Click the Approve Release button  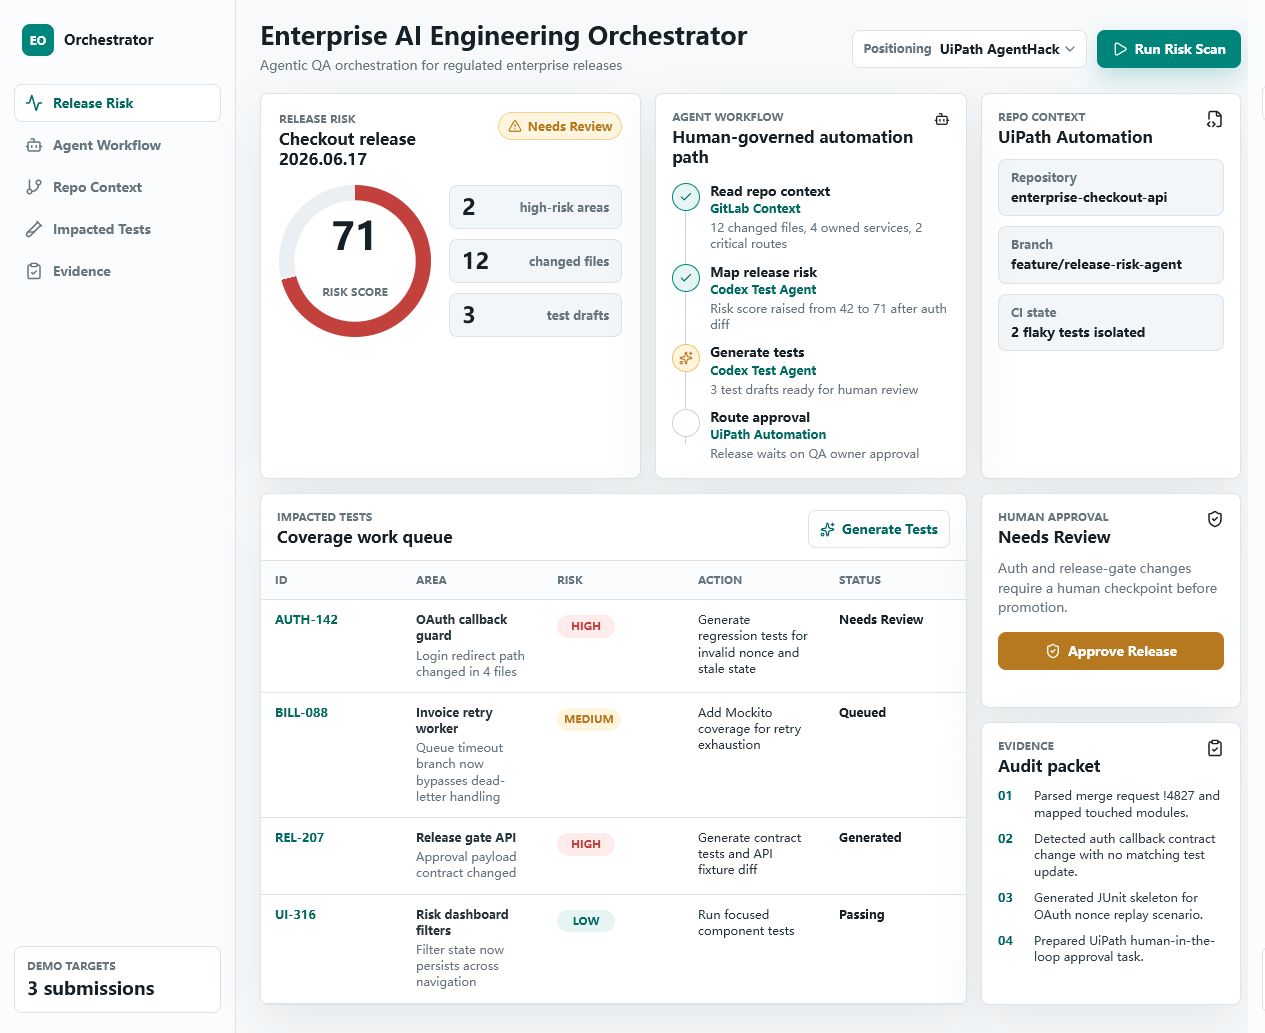(x=1111, y=651)
